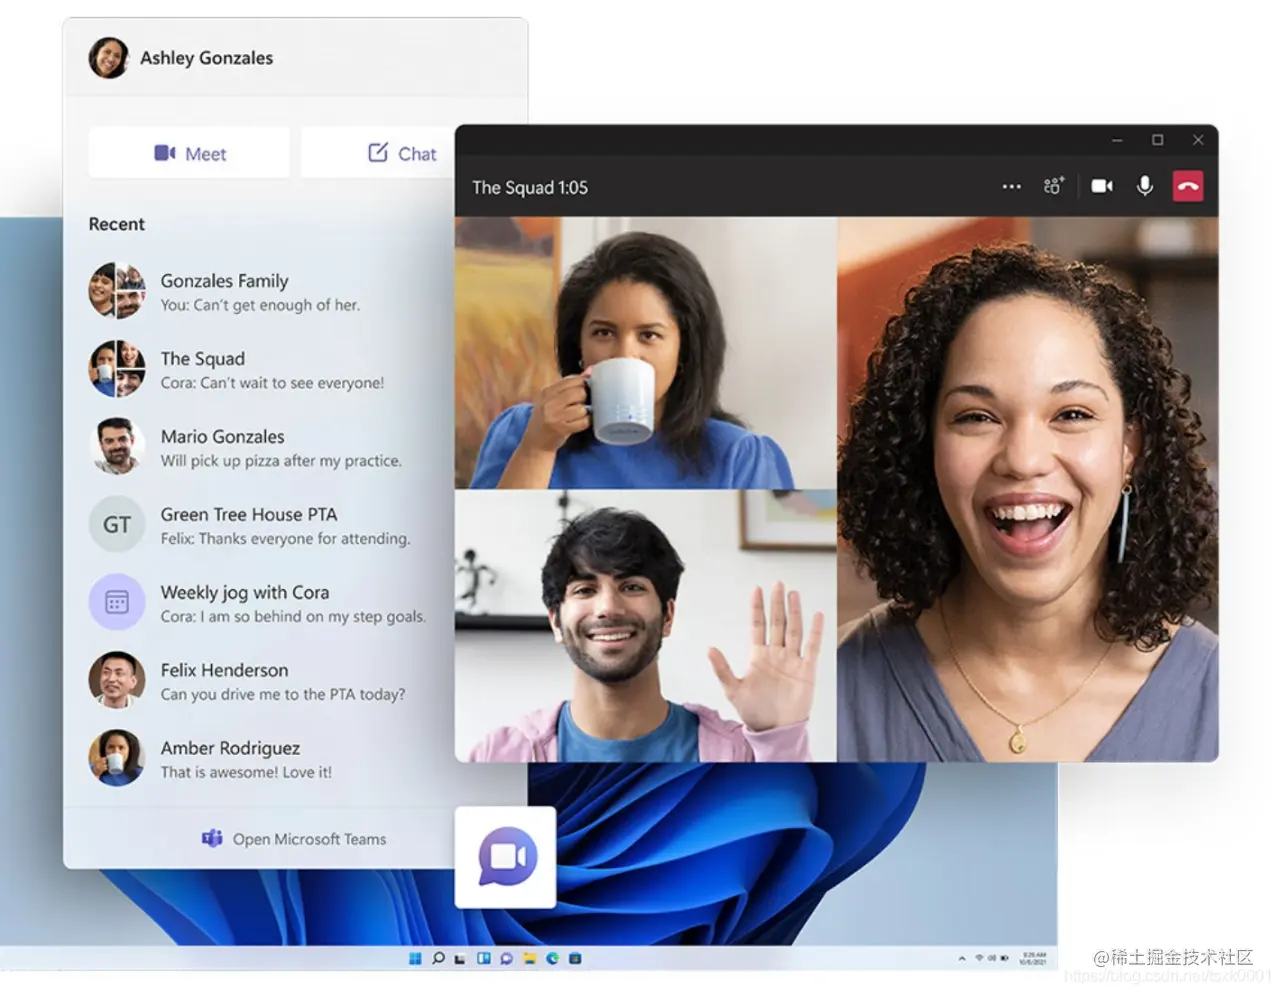Open the Green Tree House PTA chat
The width and height of the screenshot is (1280, 994).
point(260,525)
